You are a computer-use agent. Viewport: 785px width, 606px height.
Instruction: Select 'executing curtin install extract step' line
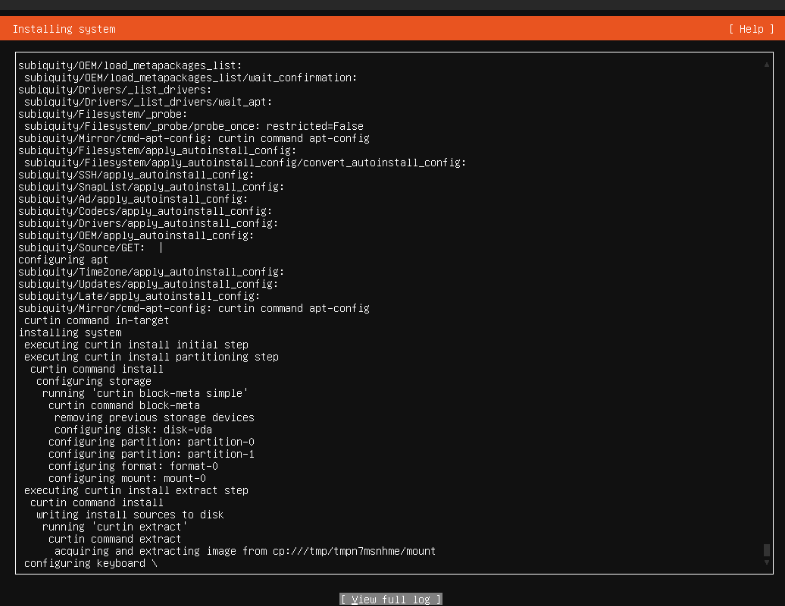coord(136,490)
